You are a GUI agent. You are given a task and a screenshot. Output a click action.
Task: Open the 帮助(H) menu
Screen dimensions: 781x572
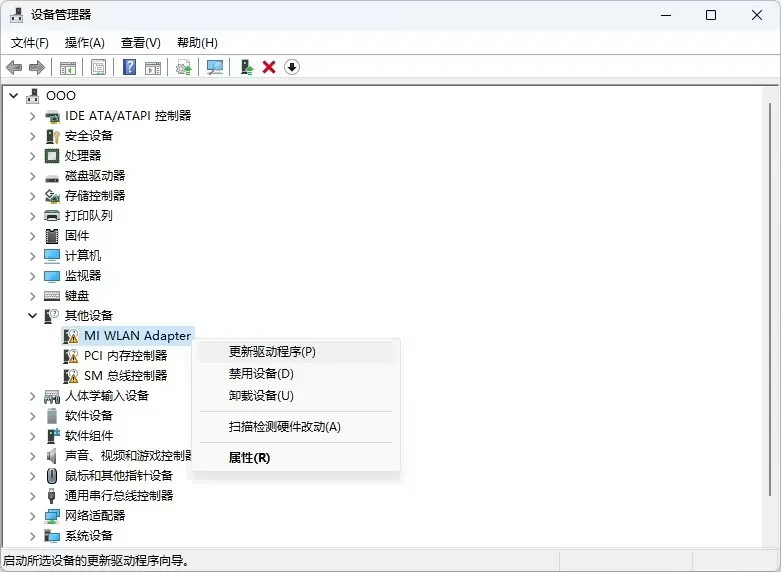(x=197, y=43)
